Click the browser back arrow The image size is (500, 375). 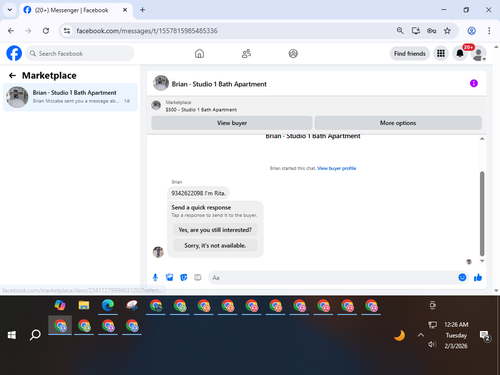(x=11, y=31)
